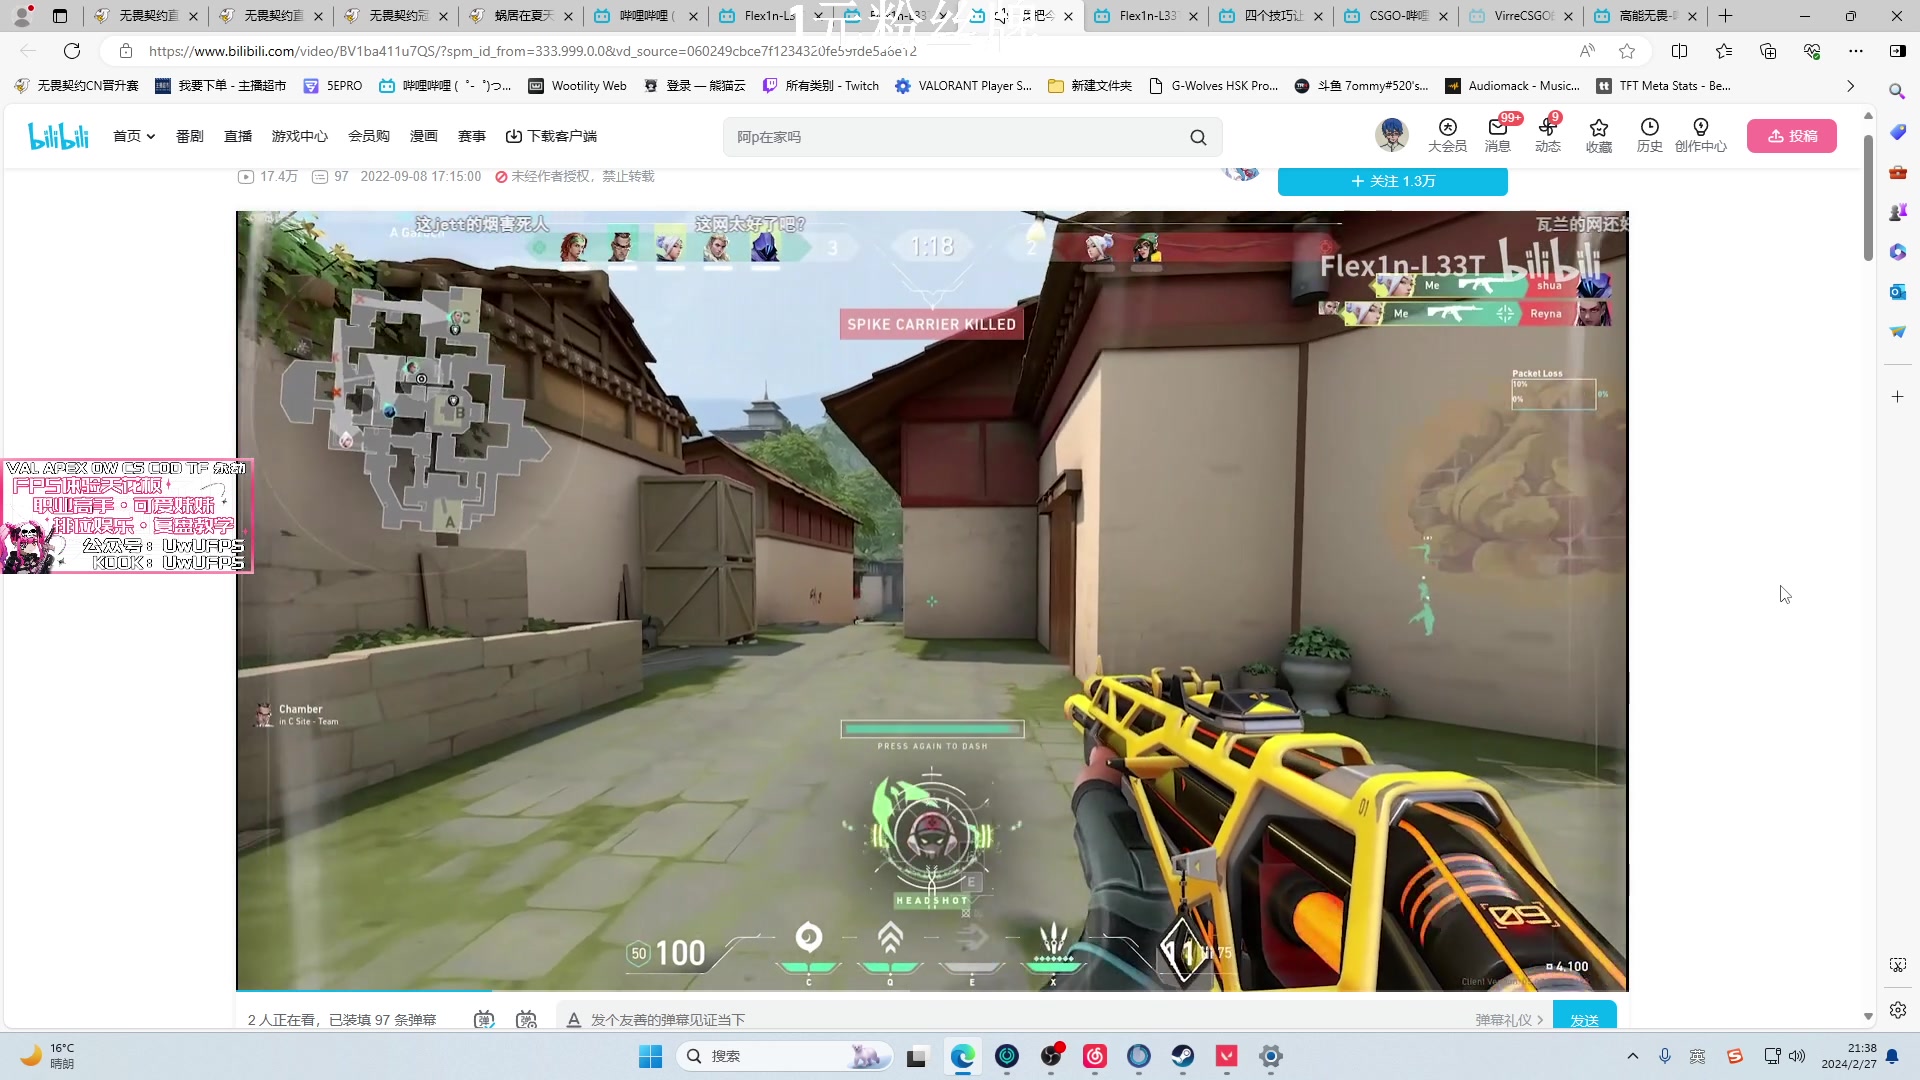The image size is (1920, 1080).
Task: Expand hidden system tray icons
Action: pos(1632,1056)
